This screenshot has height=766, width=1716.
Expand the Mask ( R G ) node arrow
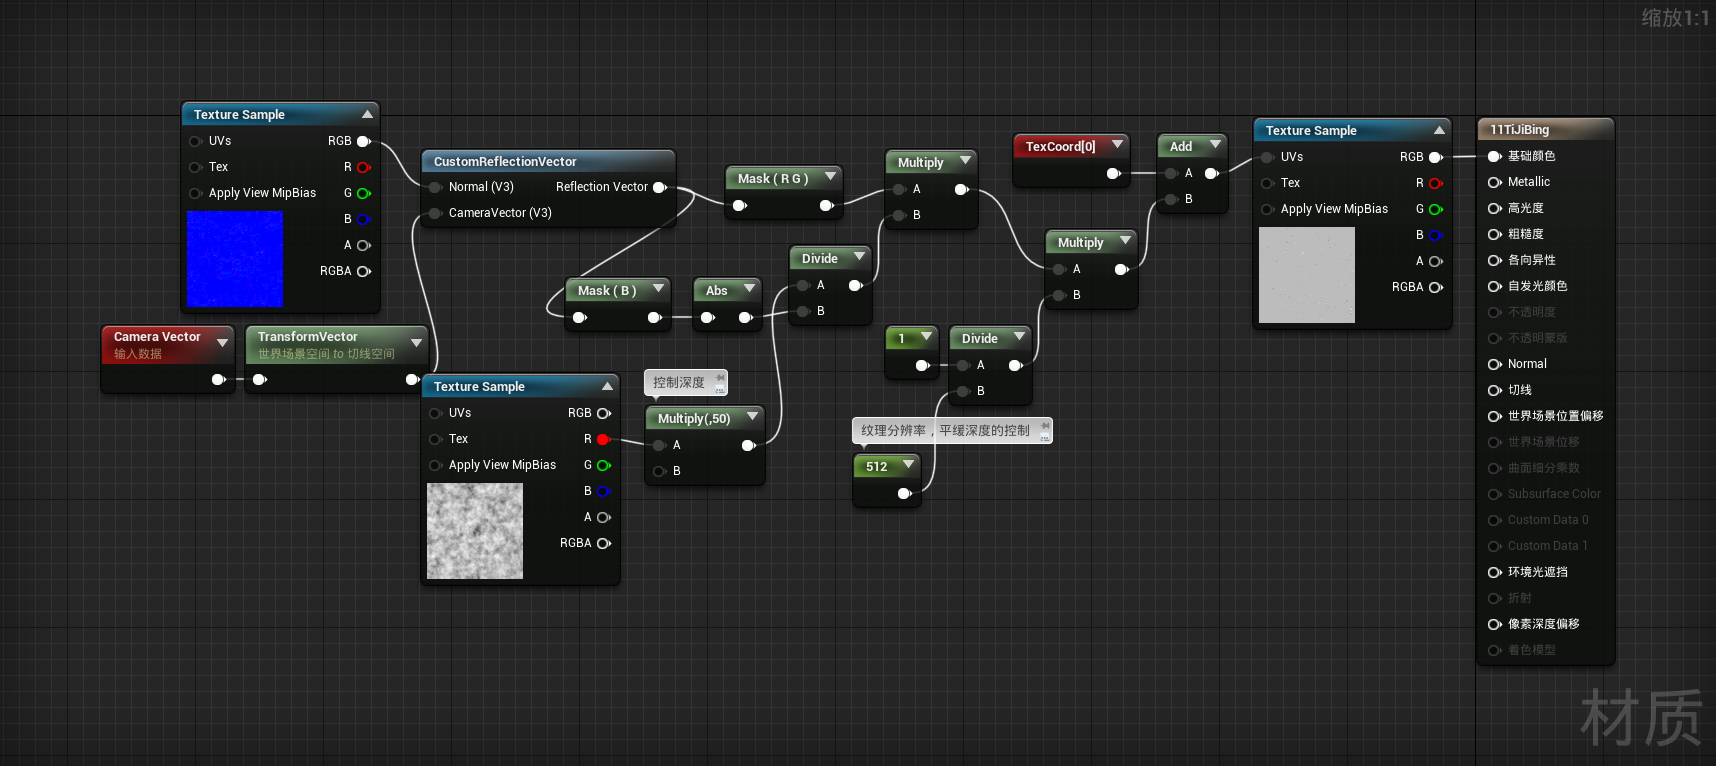[830, 177]
